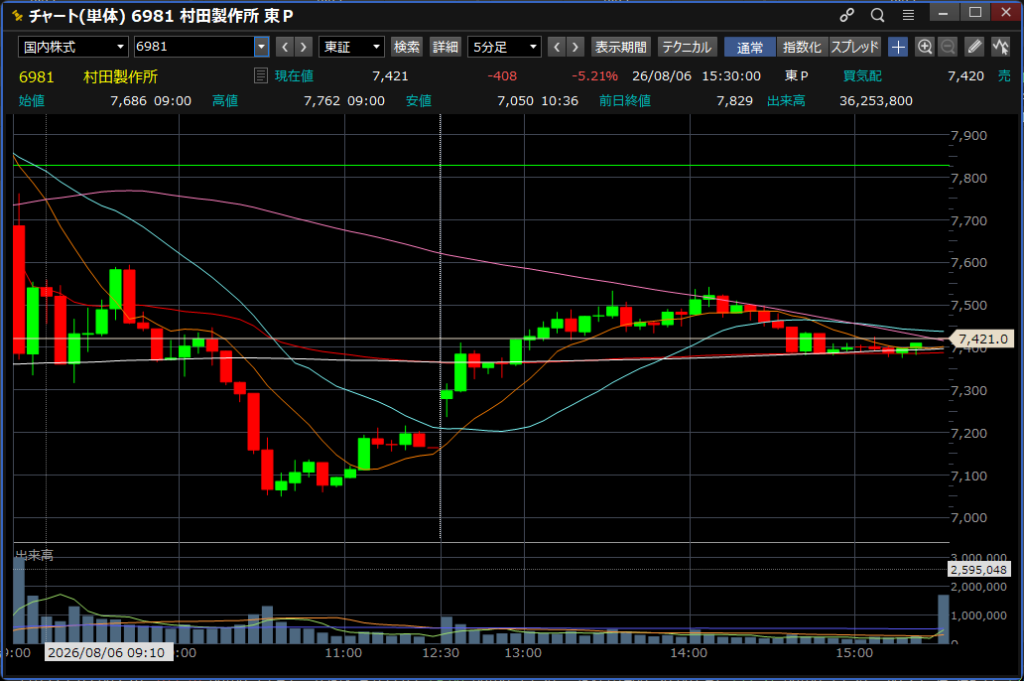Viewport: 1024px width, 681px height.
Task: Click the 7,900 price axis label
Action: tap(968, 136)
